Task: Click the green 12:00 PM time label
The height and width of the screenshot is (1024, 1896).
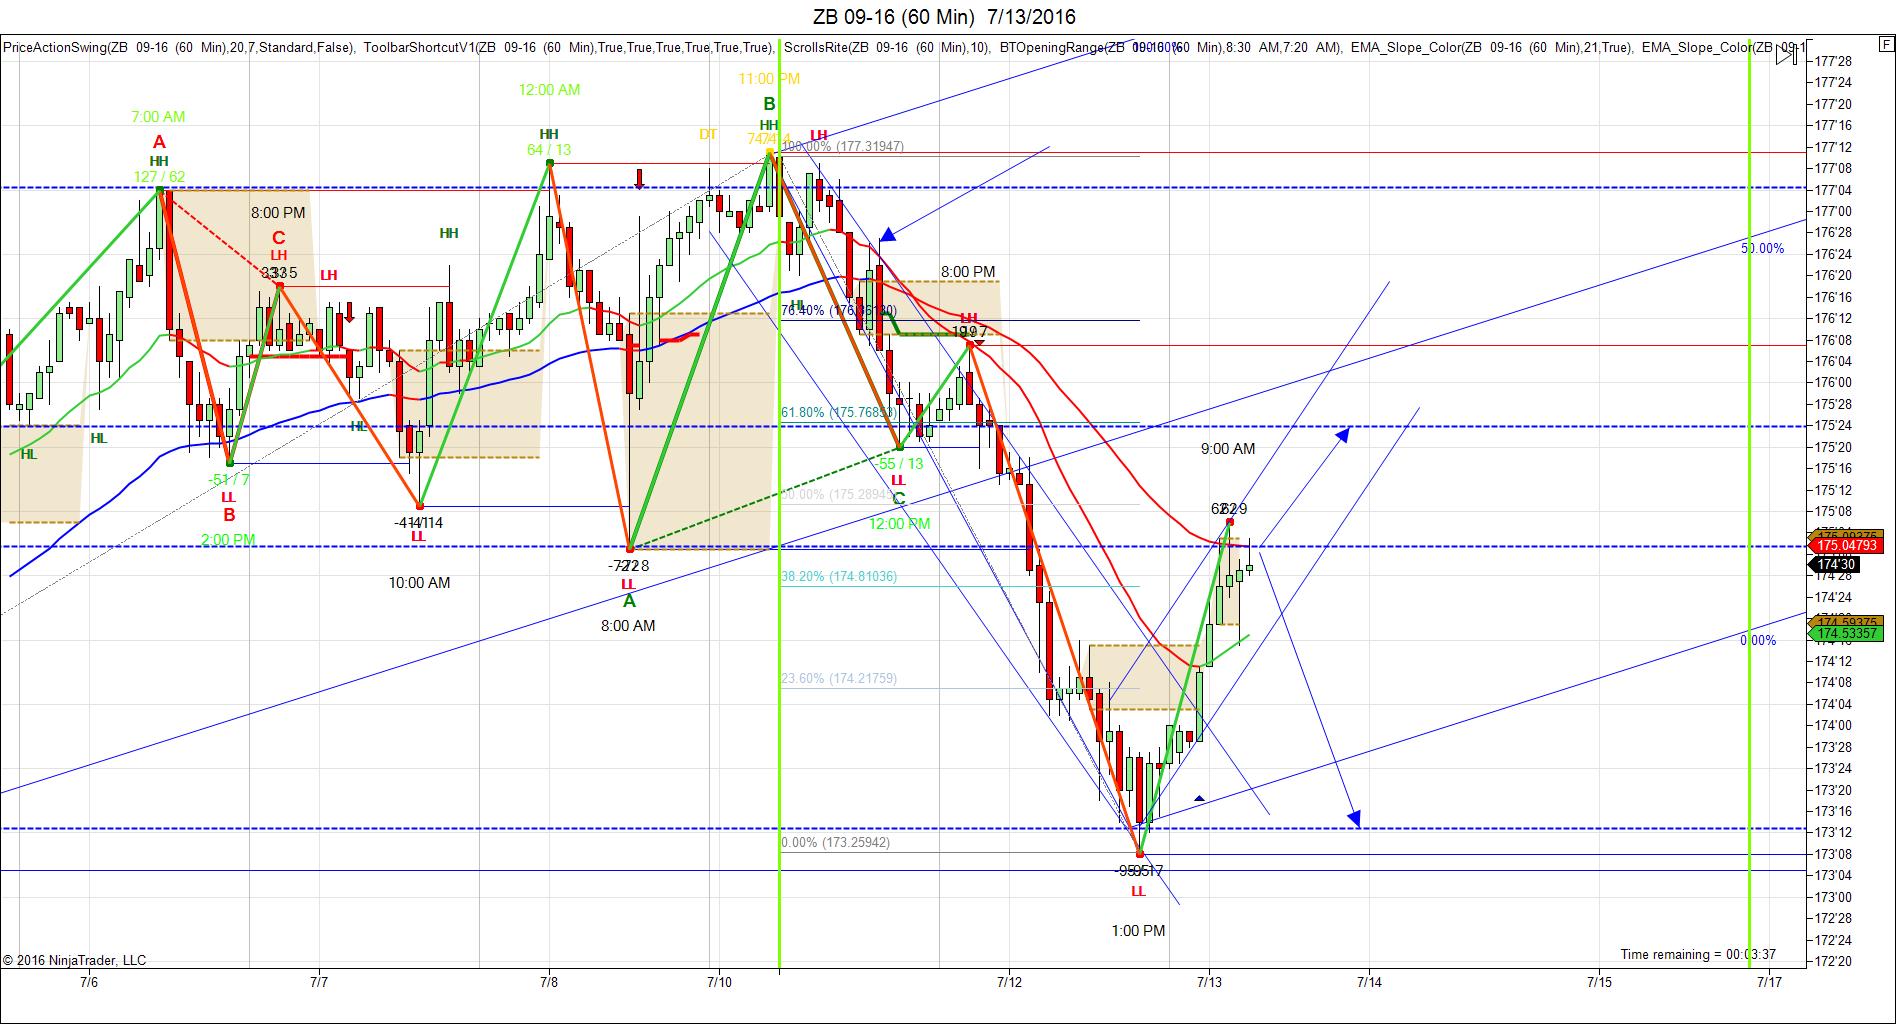Action: 899,524
